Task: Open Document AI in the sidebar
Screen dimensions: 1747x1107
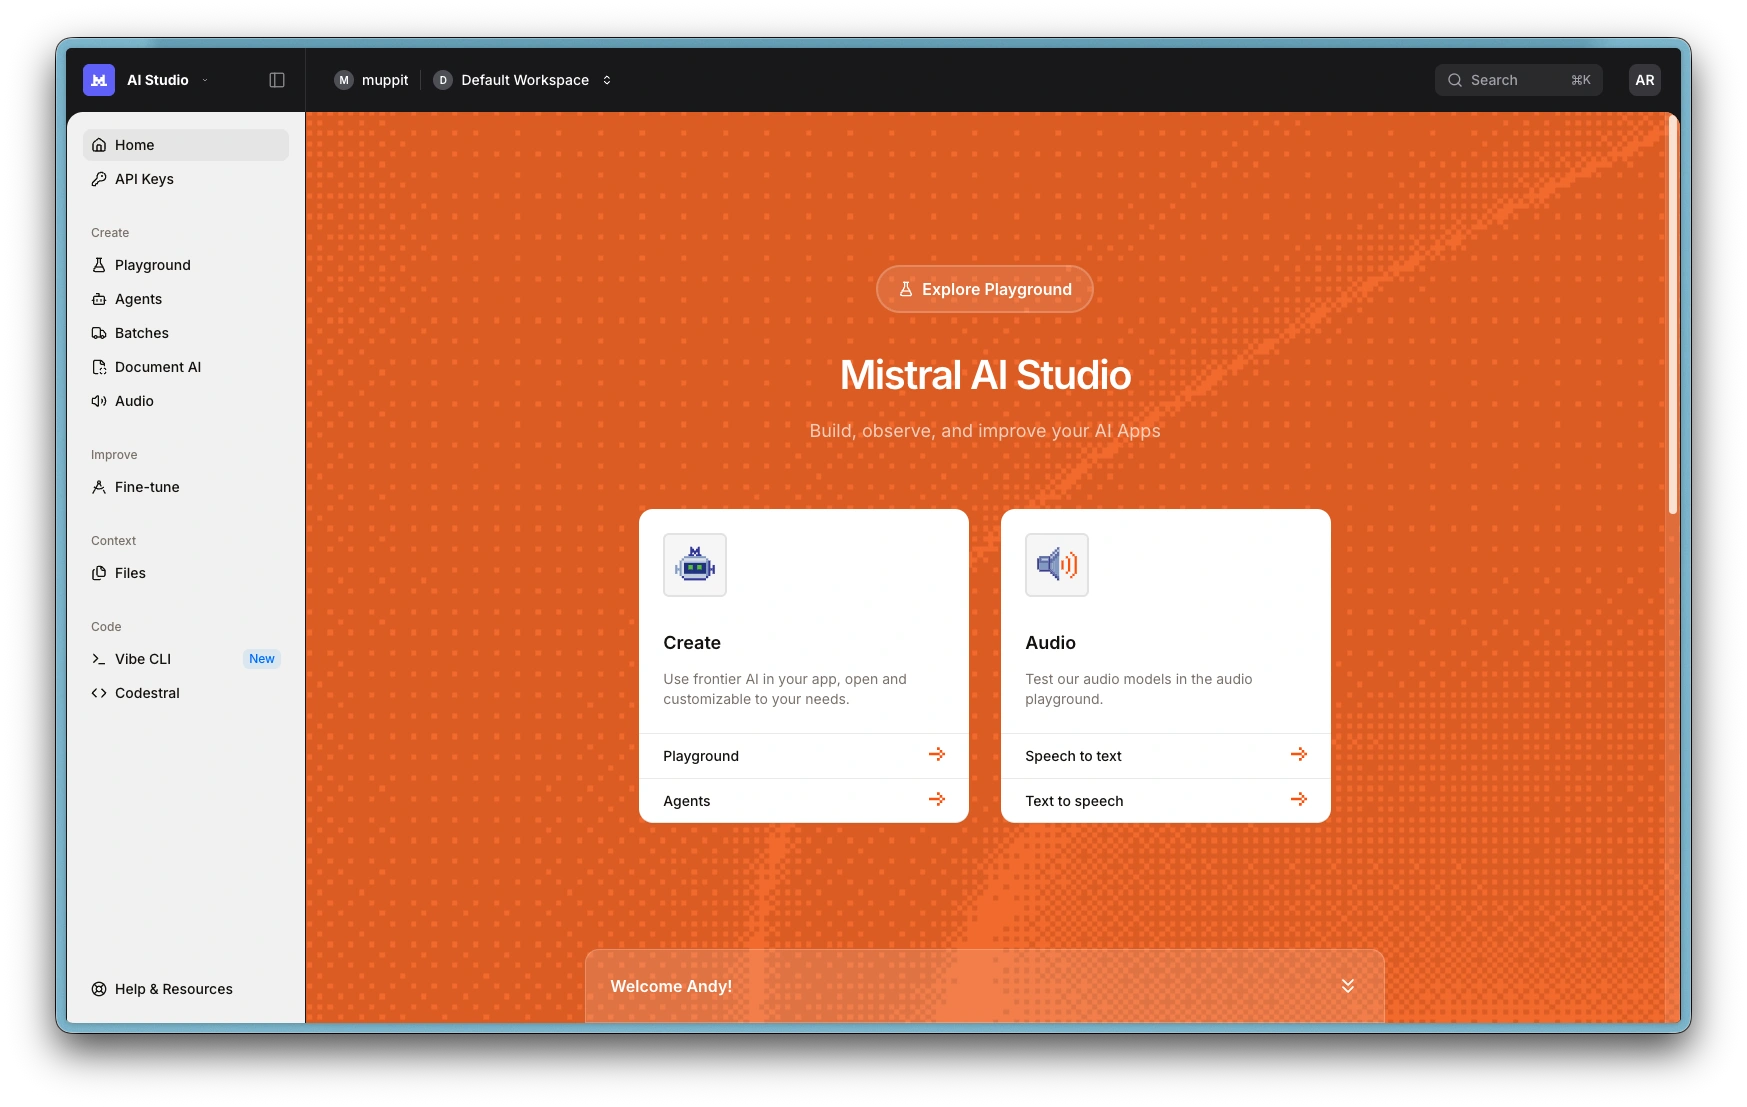Action: point(157,367)
